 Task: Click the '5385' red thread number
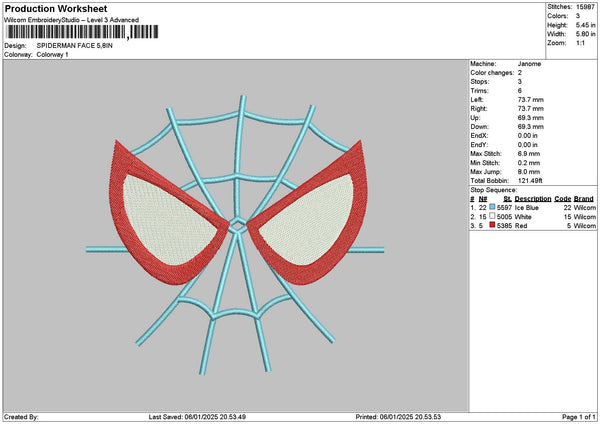coord(504,226)
